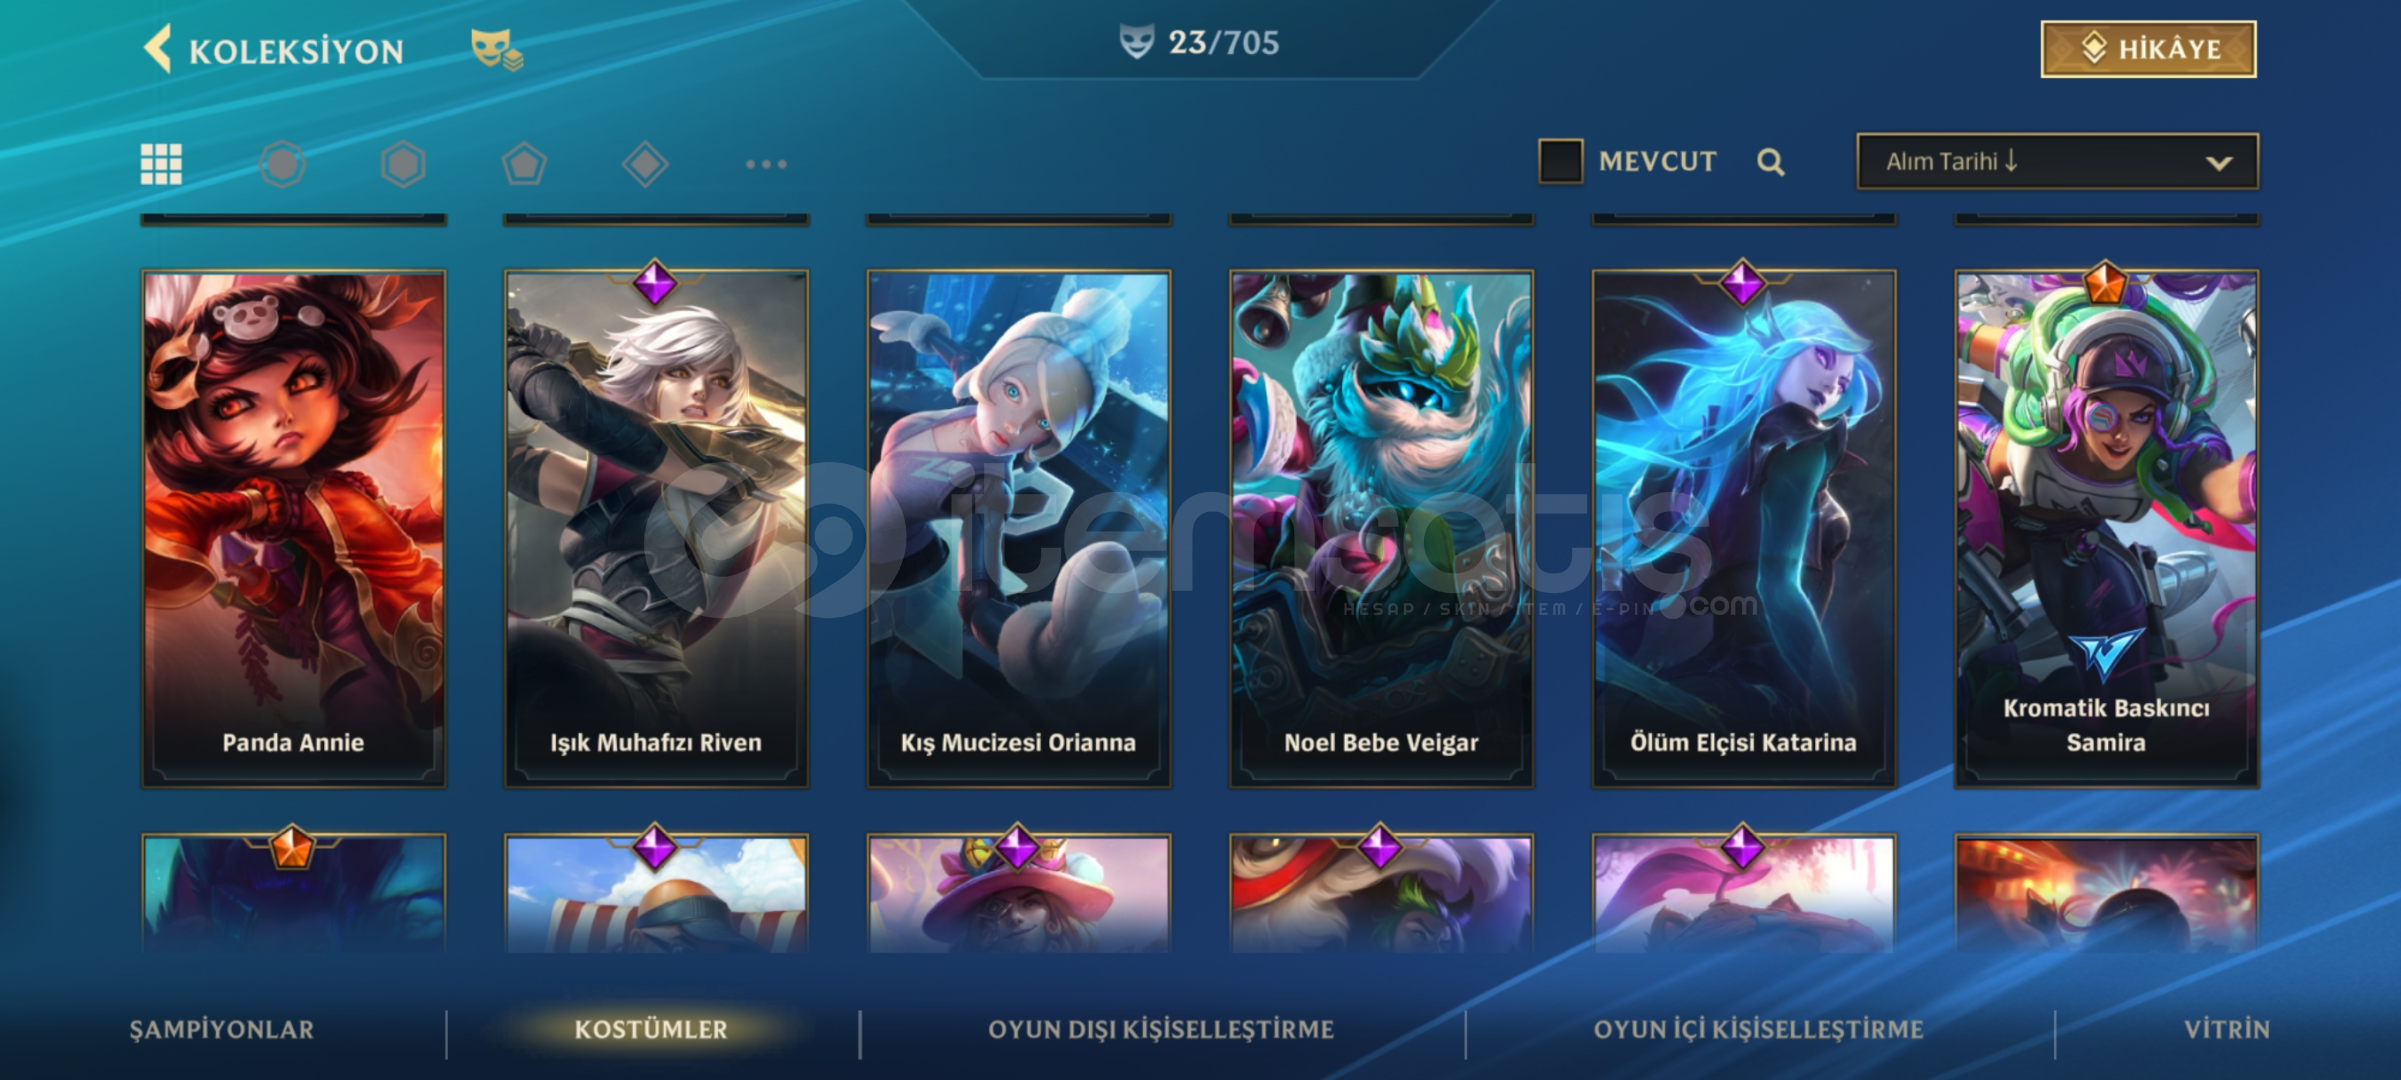Go back using the Koleksiyon arrow
The height and width of the screenshot is (1080, 2401).
[158, 49]
